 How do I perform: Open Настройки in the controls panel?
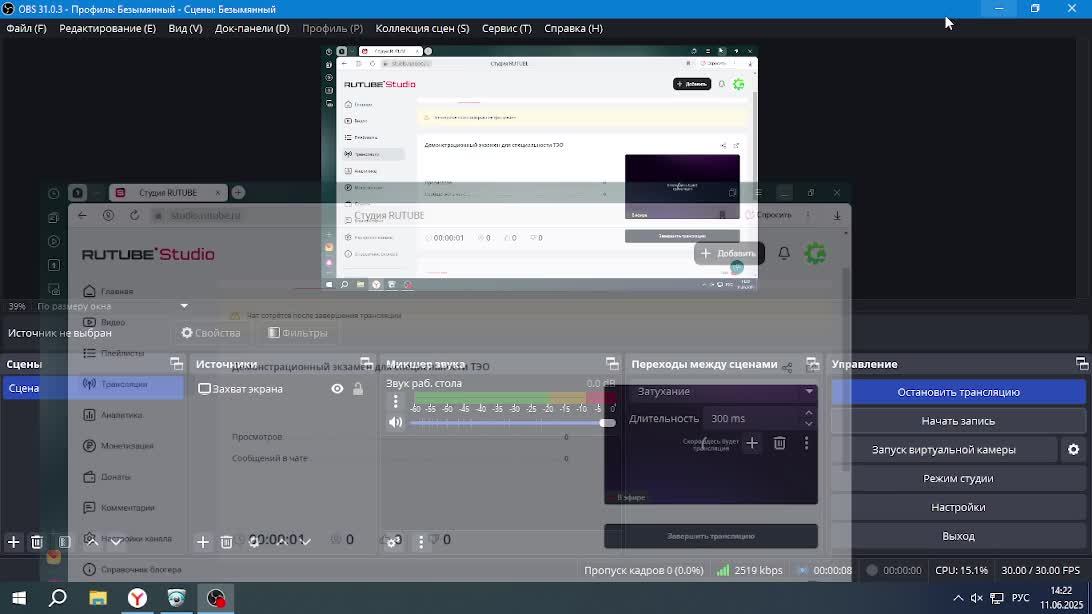[x=958, y=507]
